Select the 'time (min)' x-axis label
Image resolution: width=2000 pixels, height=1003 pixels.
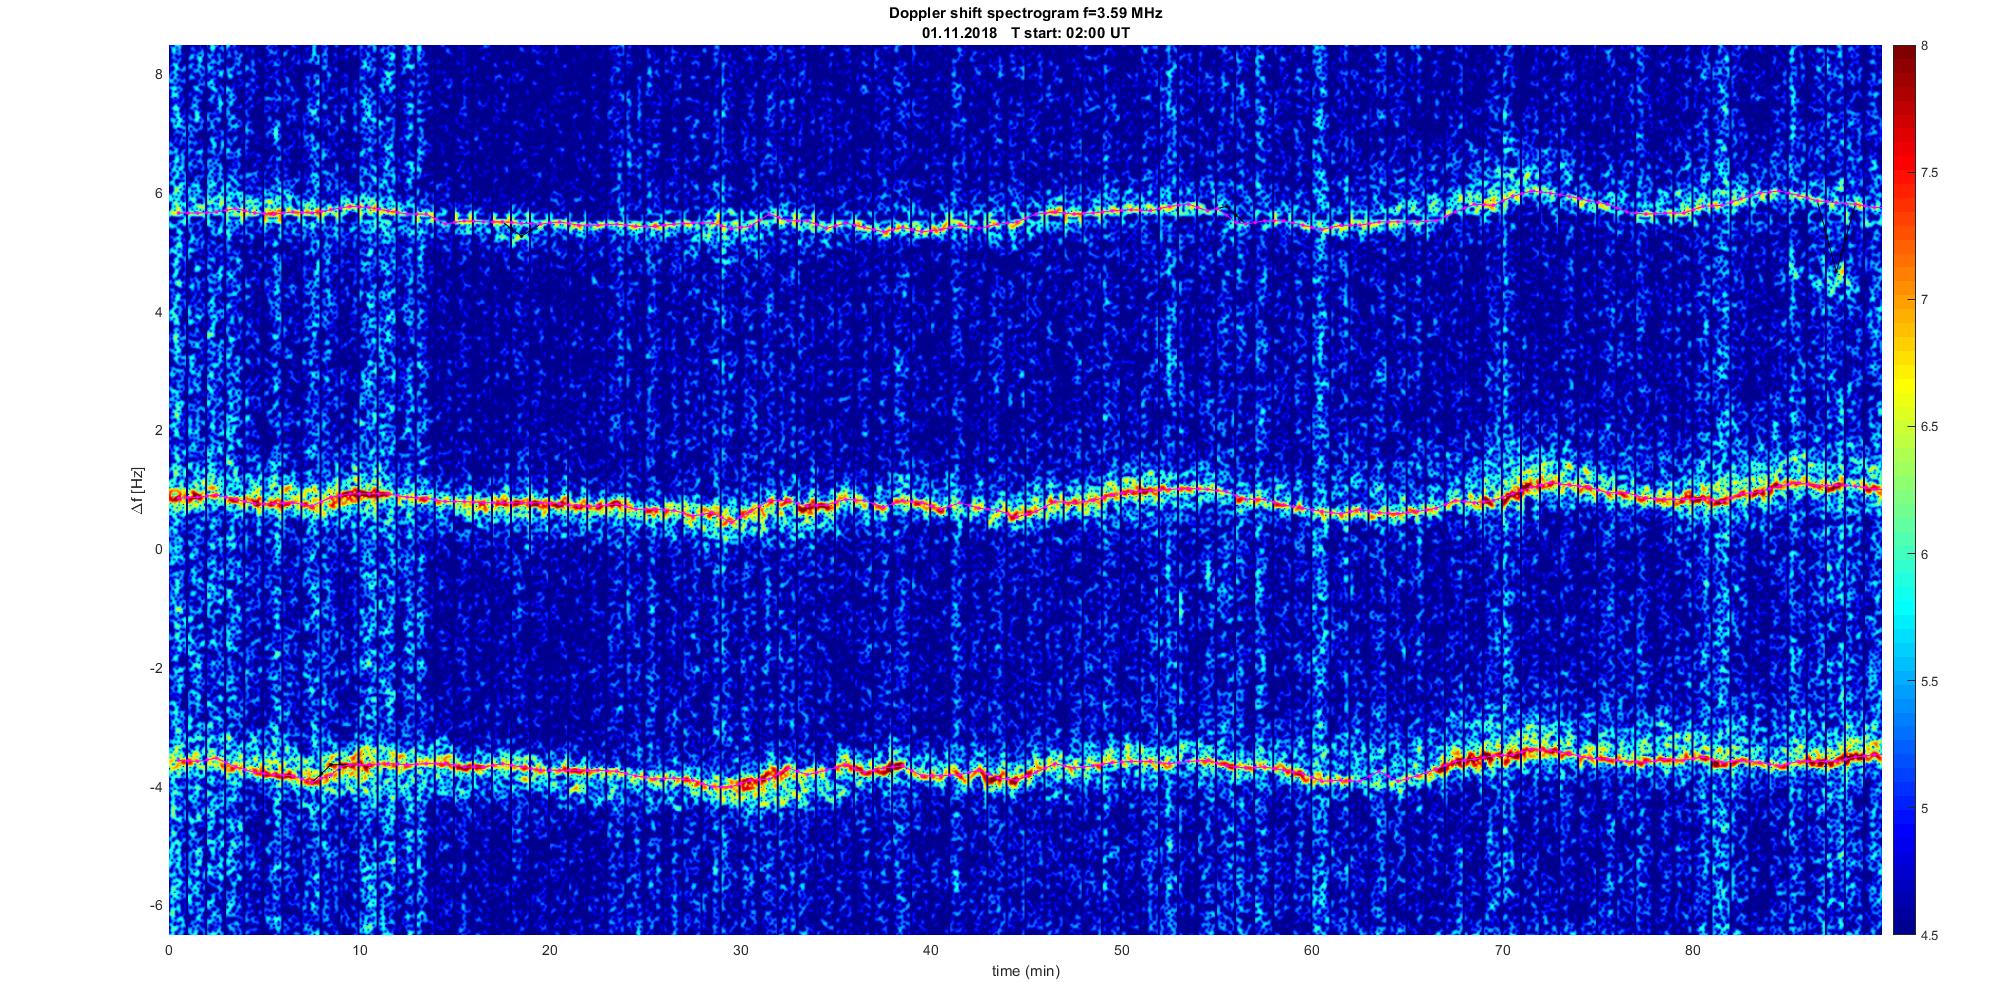tap(1025, 971)
